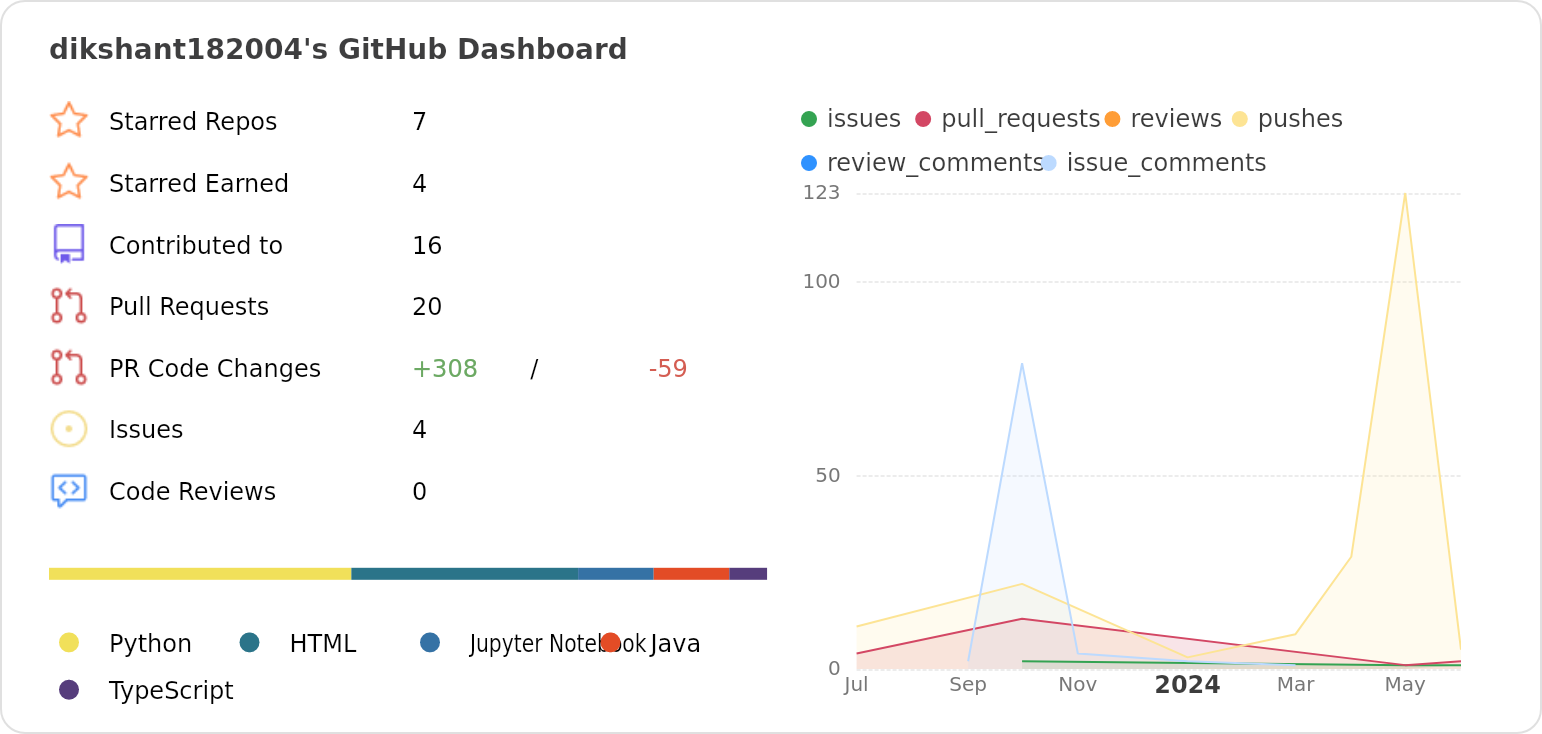Viewport: 1542px width, 734px height.
Task: Click the pushes peak point at top of chart
Action: tap(1405, 194)
